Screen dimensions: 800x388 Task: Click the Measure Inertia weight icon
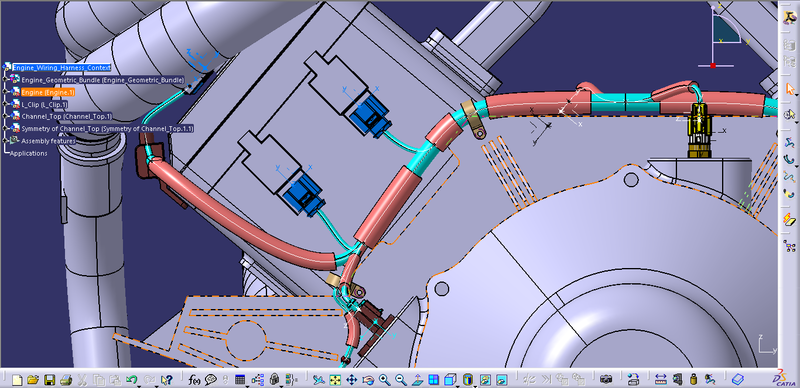693,380
